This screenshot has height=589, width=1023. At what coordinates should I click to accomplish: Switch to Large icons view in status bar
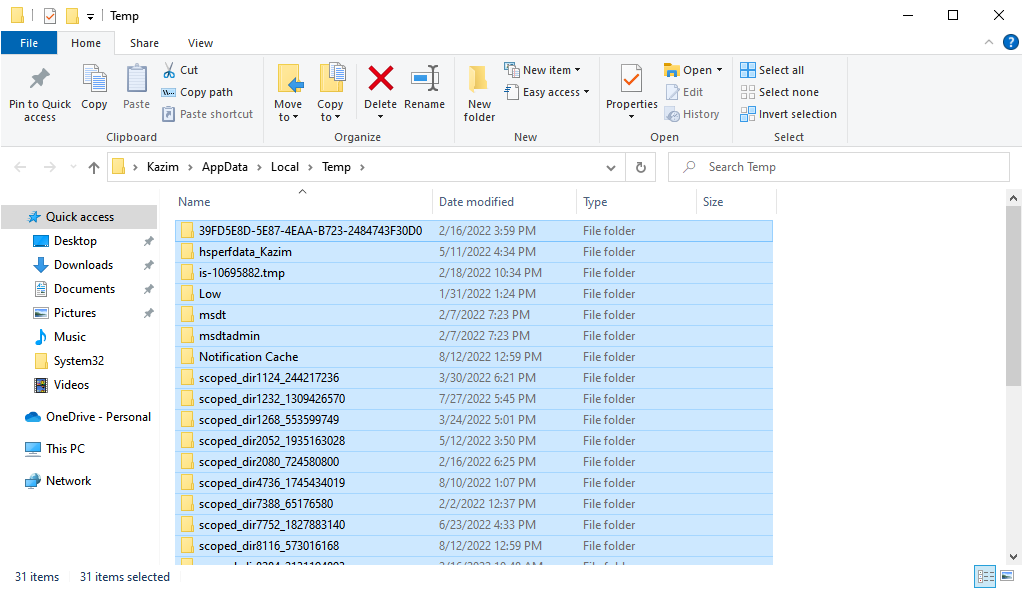tap(1007, 577)
